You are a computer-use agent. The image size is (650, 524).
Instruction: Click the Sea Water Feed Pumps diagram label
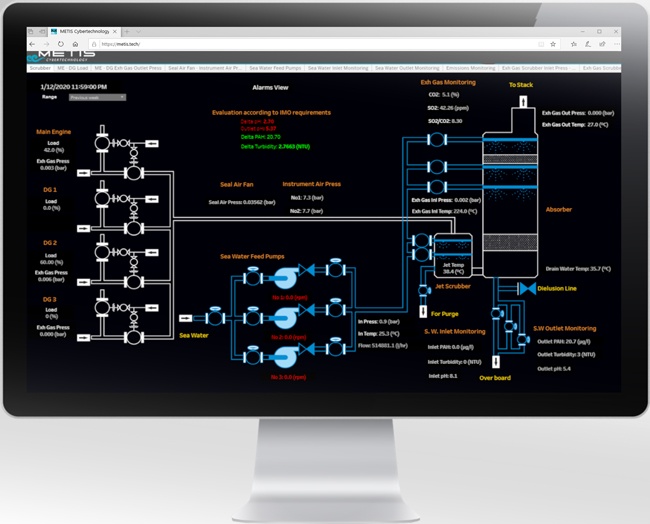(x=252, y=257)
